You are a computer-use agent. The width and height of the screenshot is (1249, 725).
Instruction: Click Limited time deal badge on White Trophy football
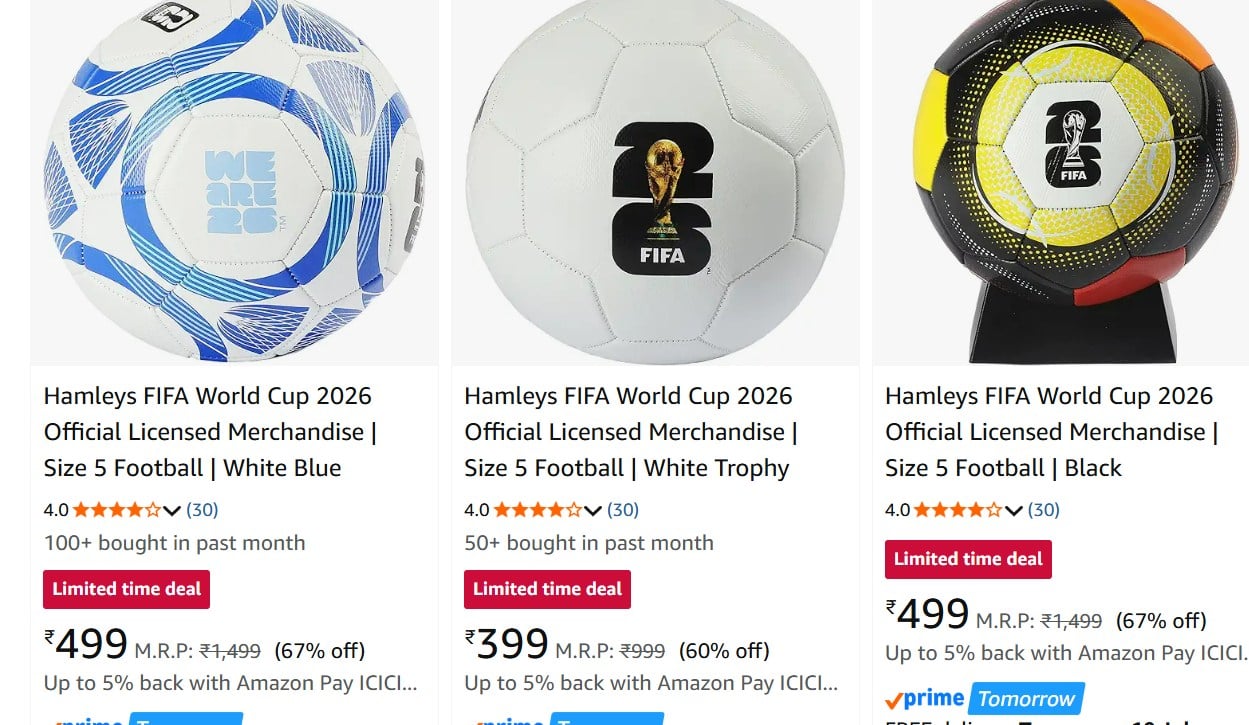point(548,589)
